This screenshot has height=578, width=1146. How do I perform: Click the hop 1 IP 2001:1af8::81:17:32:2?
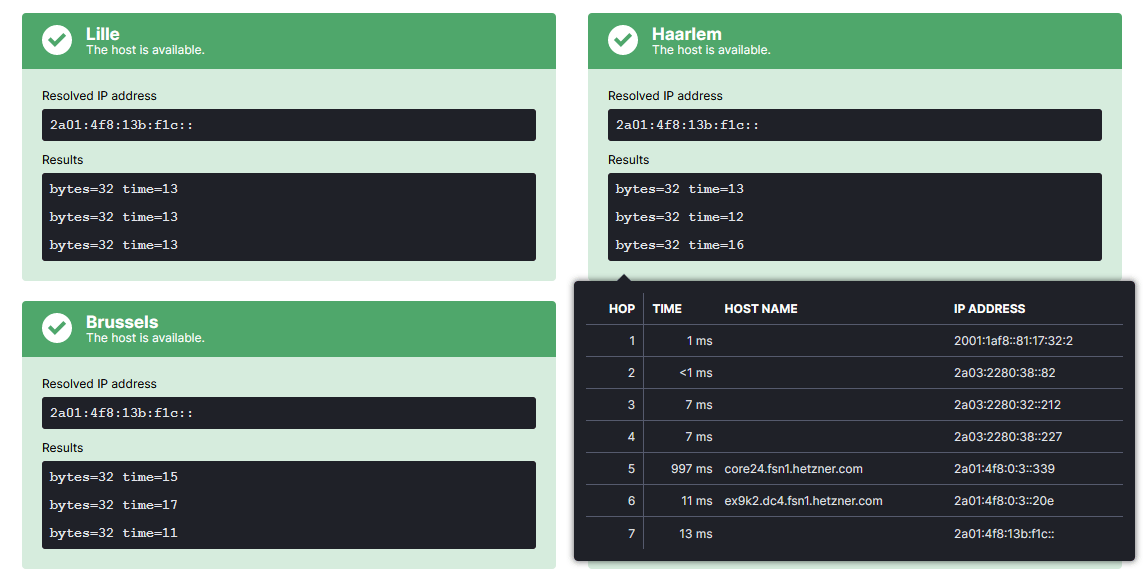(1013, 341)
